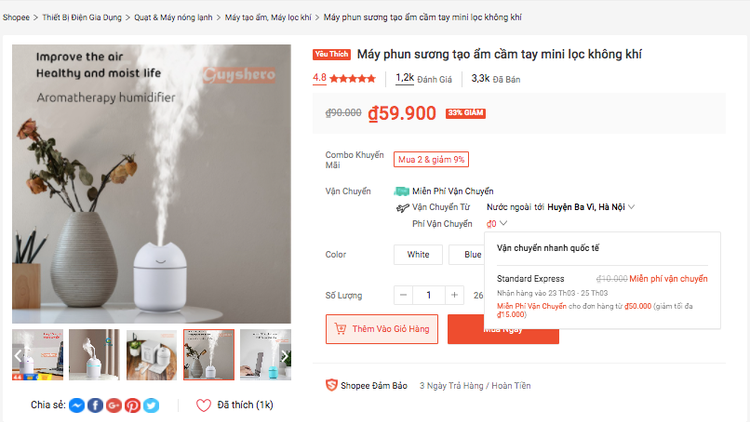
Task: Open Thiết Bị Điện Gia Dụng breadcrumb
Action: point(84,18)
